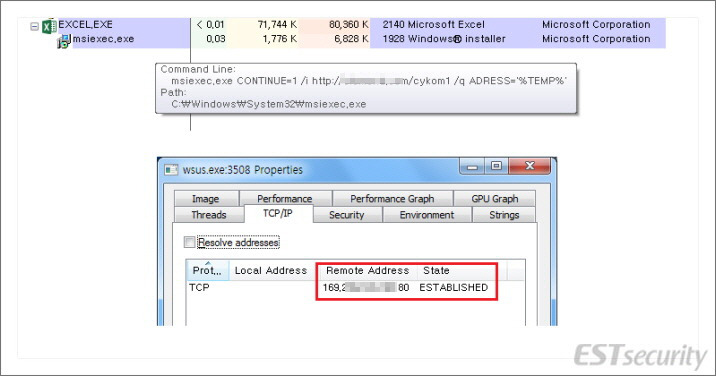Viewport: 716px width, 376px height.
Task: Click the 80,360 K working set value
Action: (349, 25)
